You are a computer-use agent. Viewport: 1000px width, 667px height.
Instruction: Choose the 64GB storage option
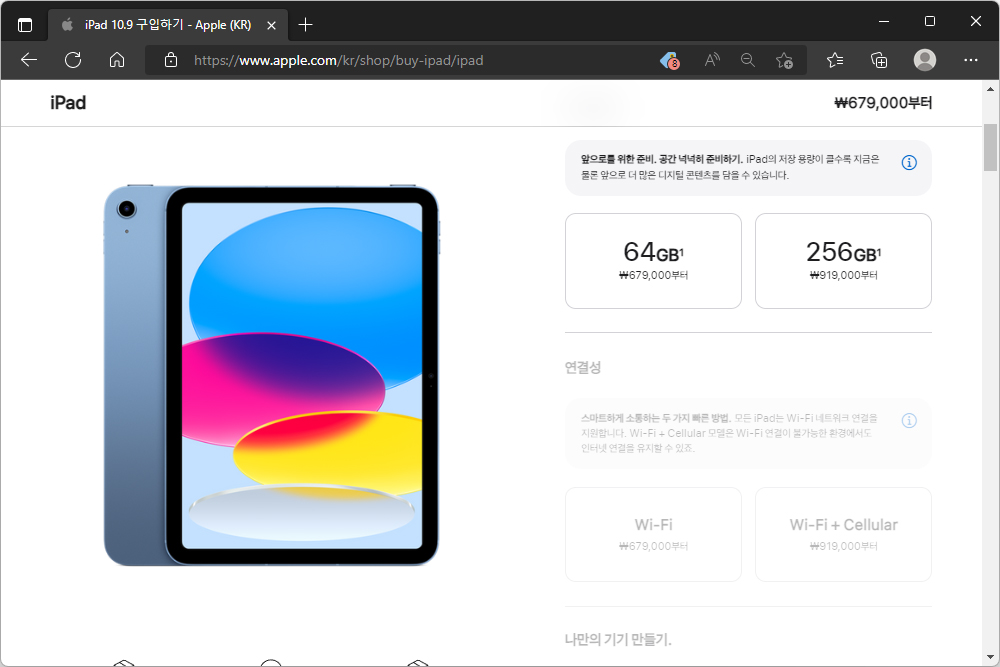click(x=653, y=261)
